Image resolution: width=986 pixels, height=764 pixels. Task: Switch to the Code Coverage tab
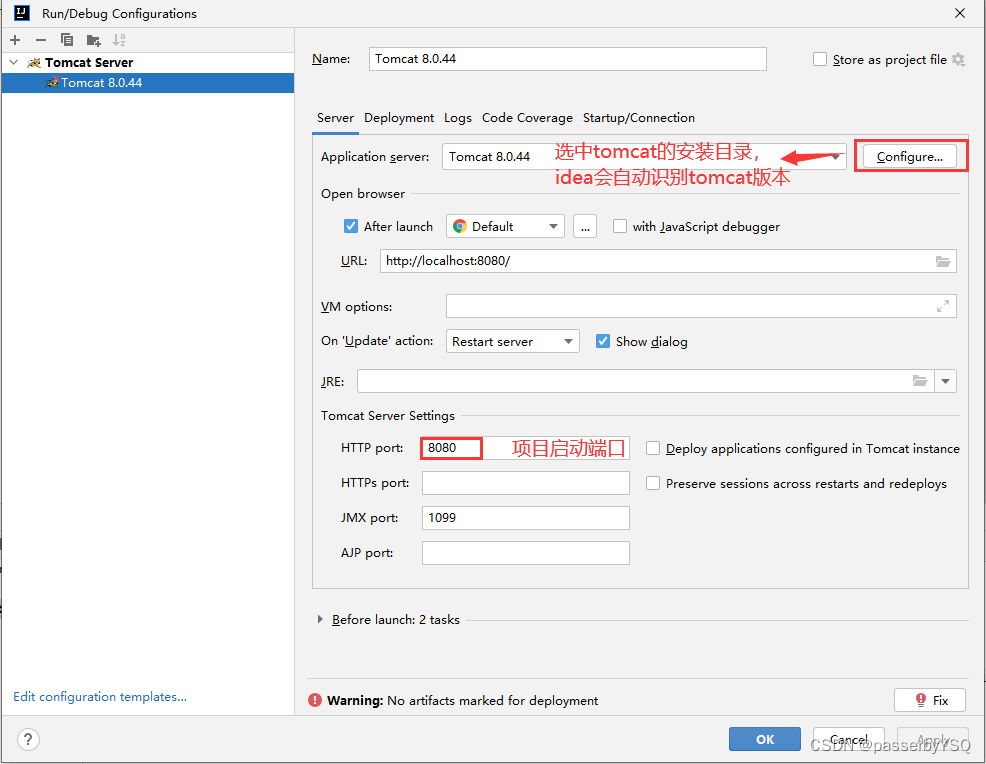pos(527,118)
